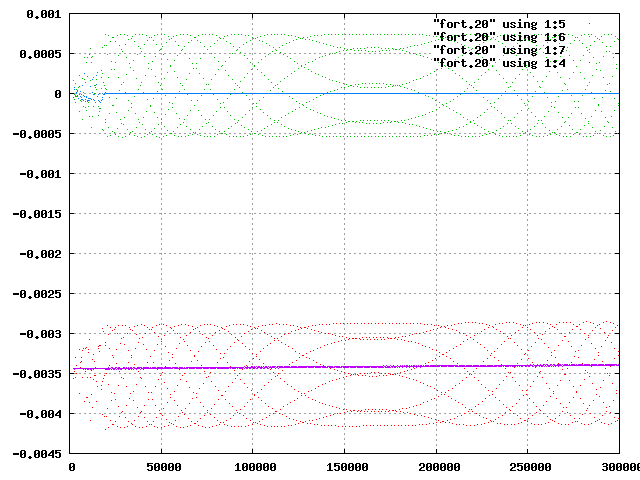This screenshot has height=480, width=640.
Task: Click the purple trend line near -0.0035
Action: pos(346,367)
